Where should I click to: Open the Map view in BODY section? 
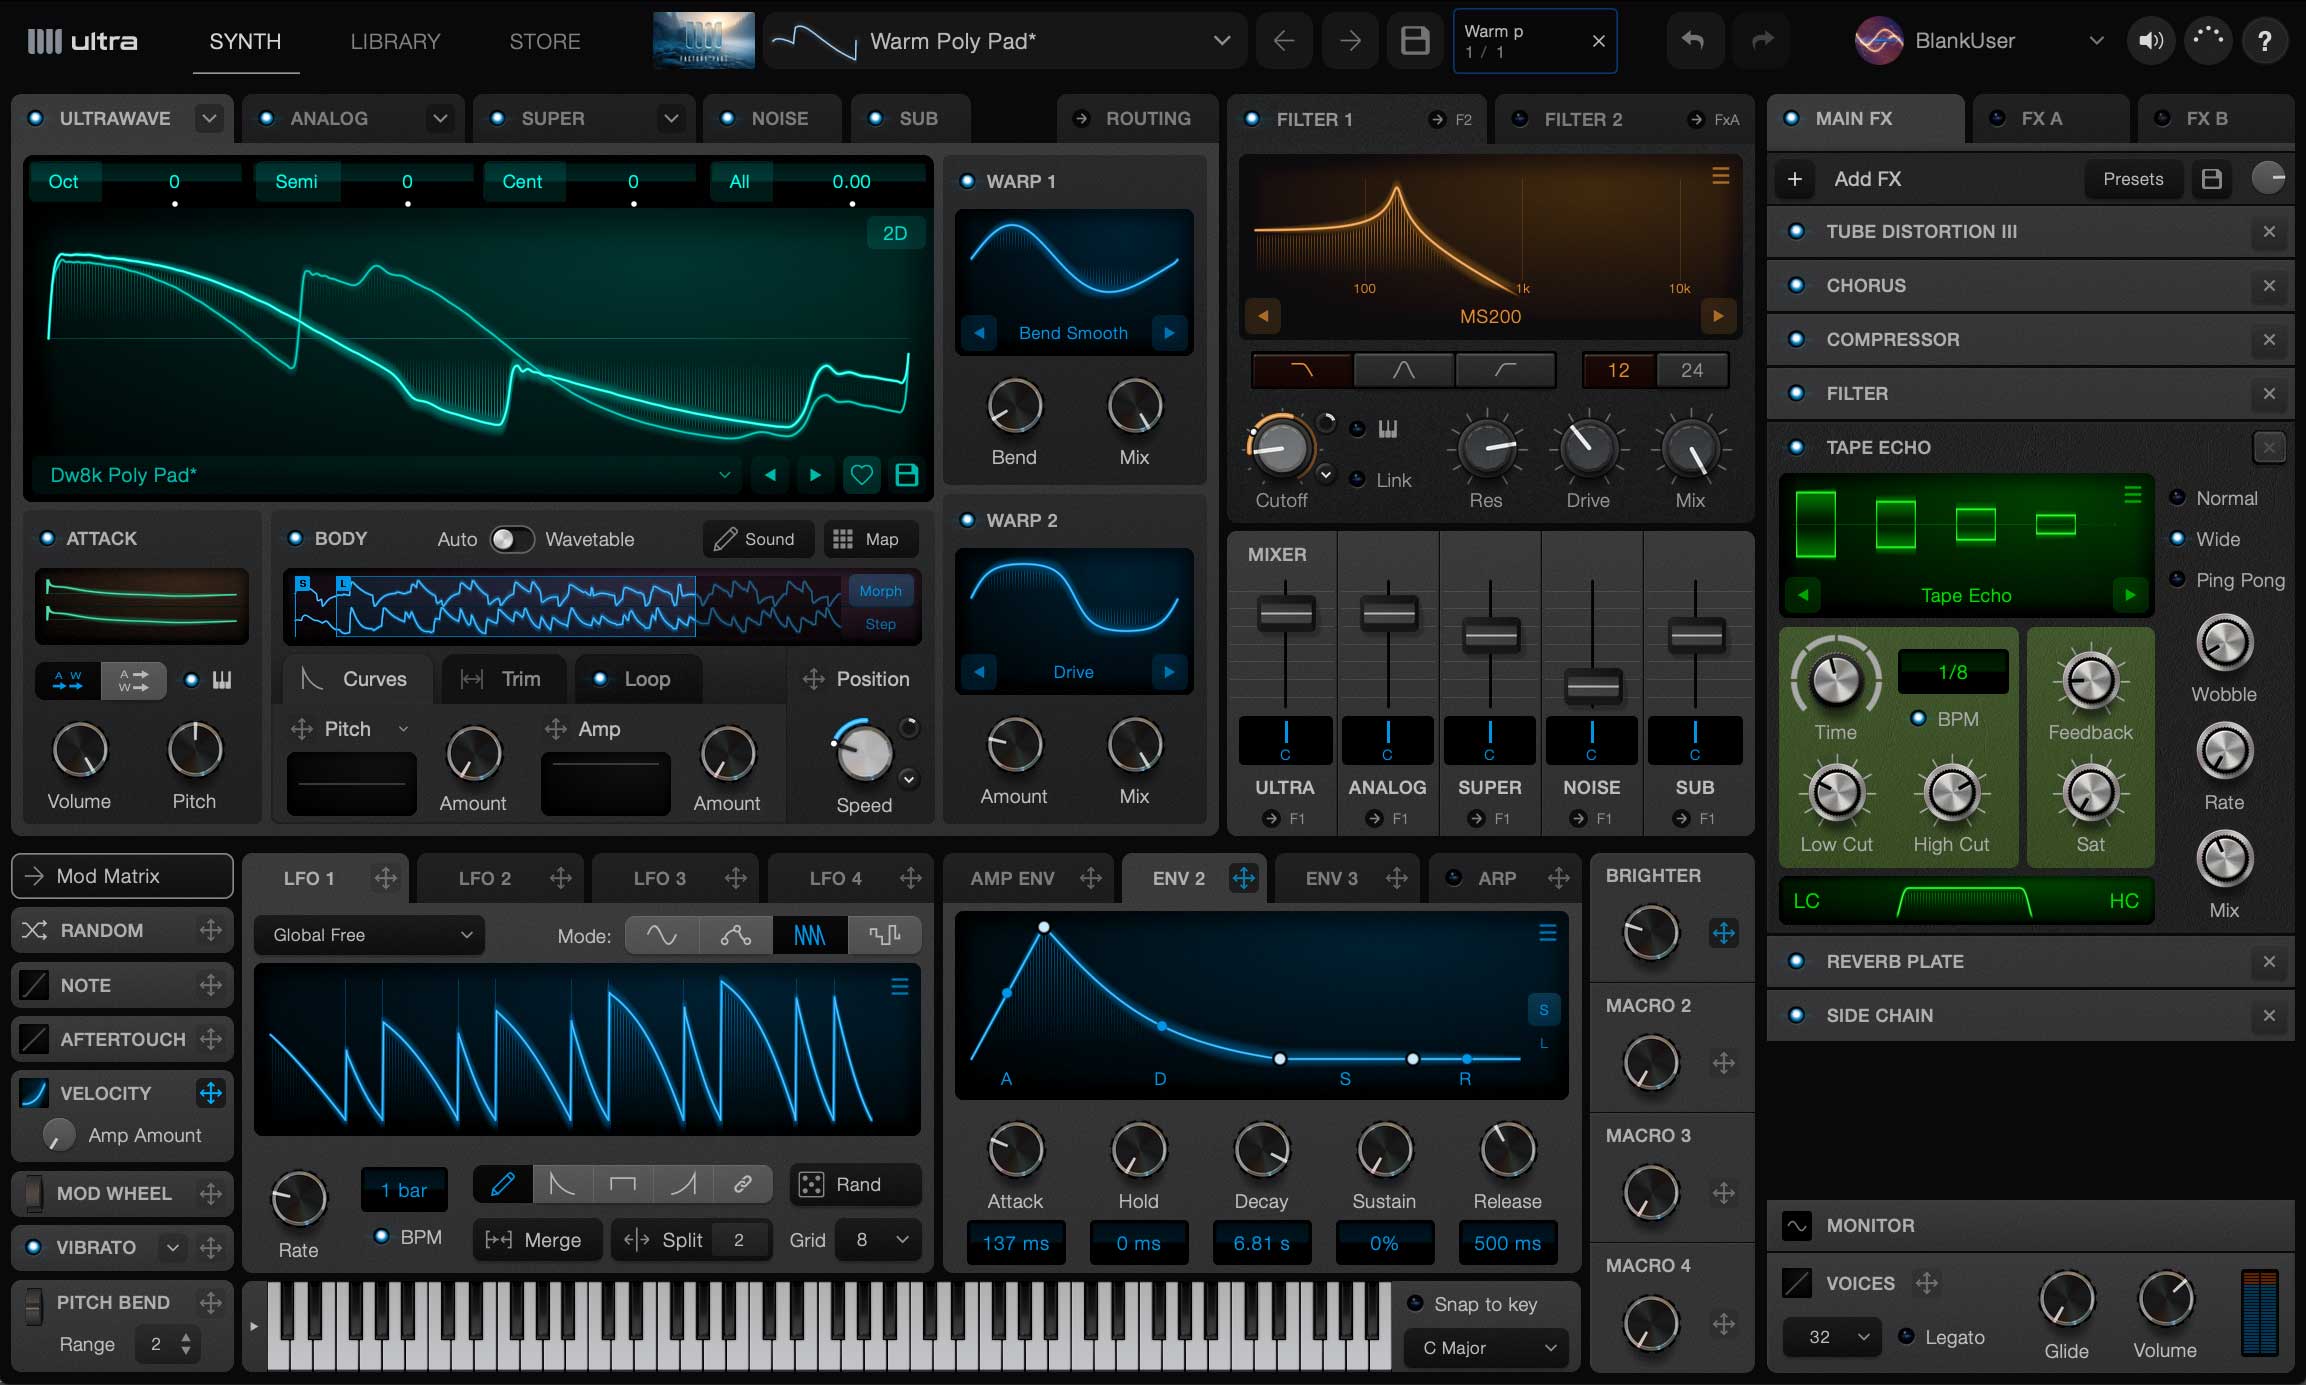(870, 539)
